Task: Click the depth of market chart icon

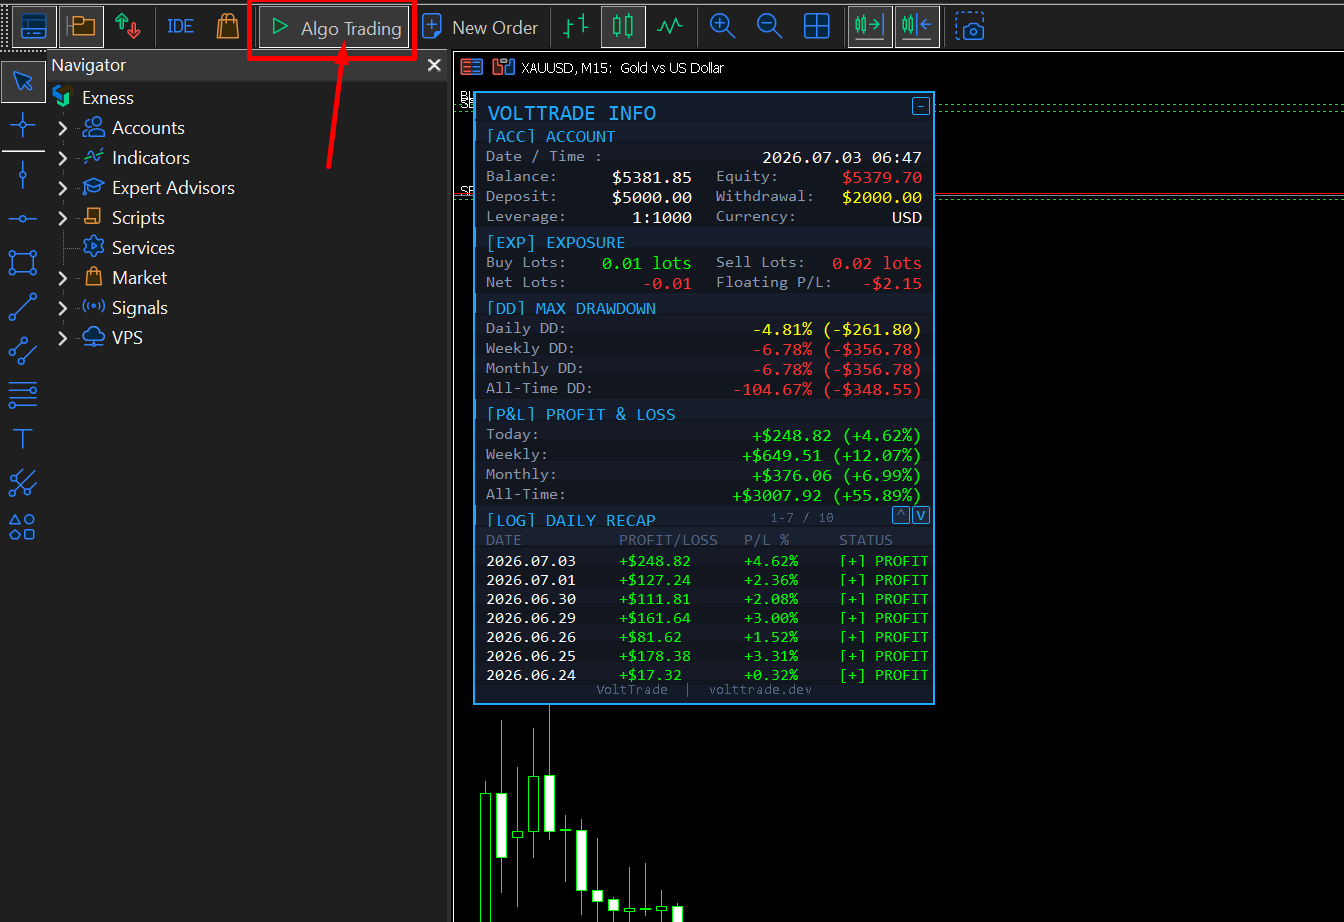Action: coord(503,67)
